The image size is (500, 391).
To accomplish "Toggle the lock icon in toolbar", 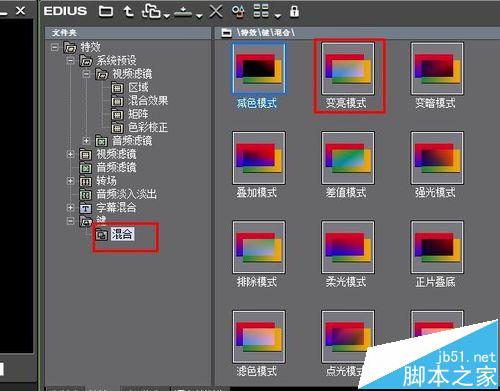I will click(294, 11).
